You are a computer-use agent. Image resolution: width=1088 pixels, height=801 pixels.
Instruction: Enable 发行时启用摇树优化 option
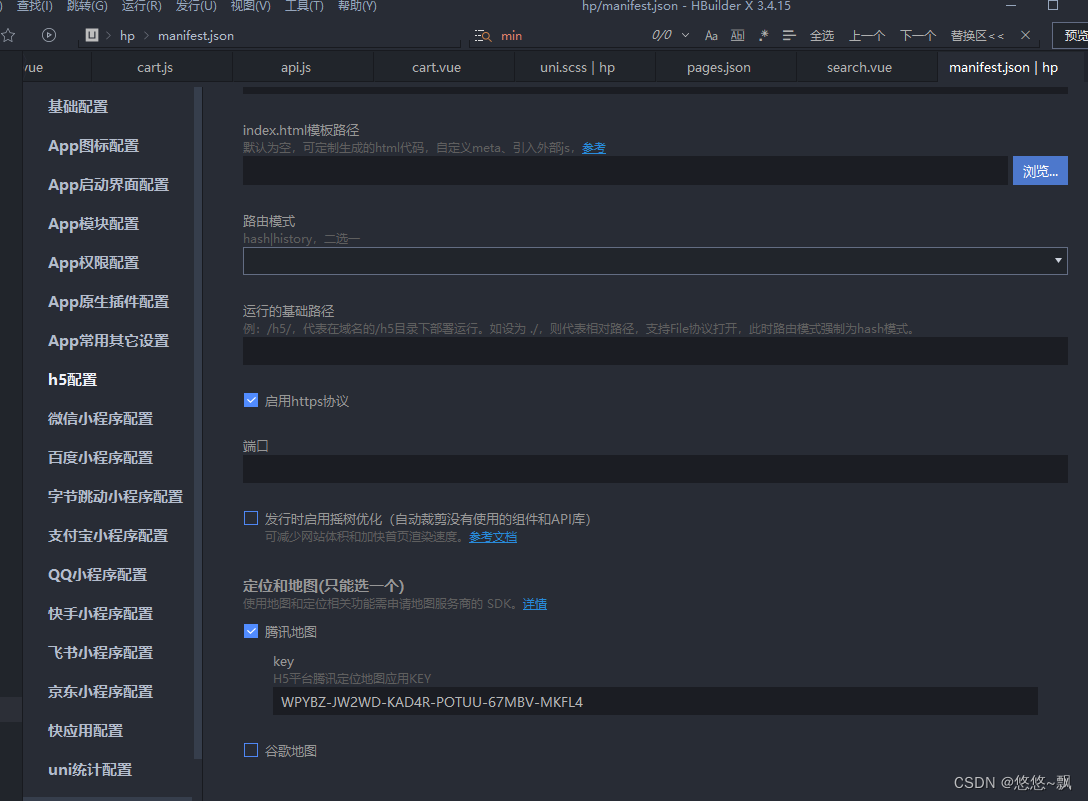[251, 518]
